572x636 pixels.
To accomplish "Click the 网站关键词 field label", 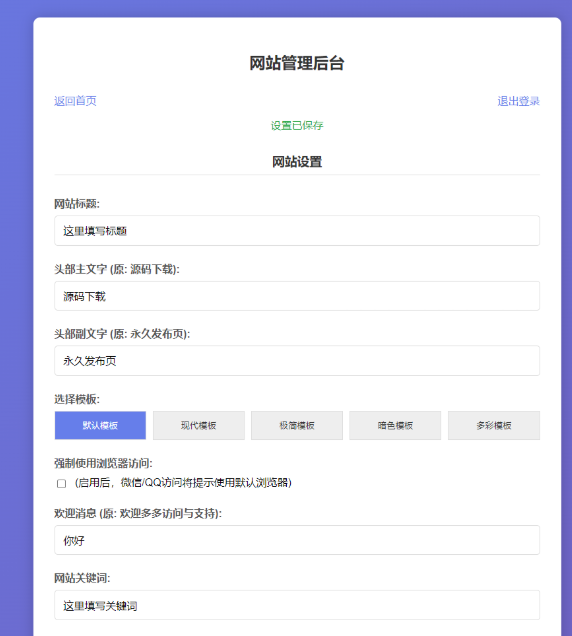I will (82, 578).
